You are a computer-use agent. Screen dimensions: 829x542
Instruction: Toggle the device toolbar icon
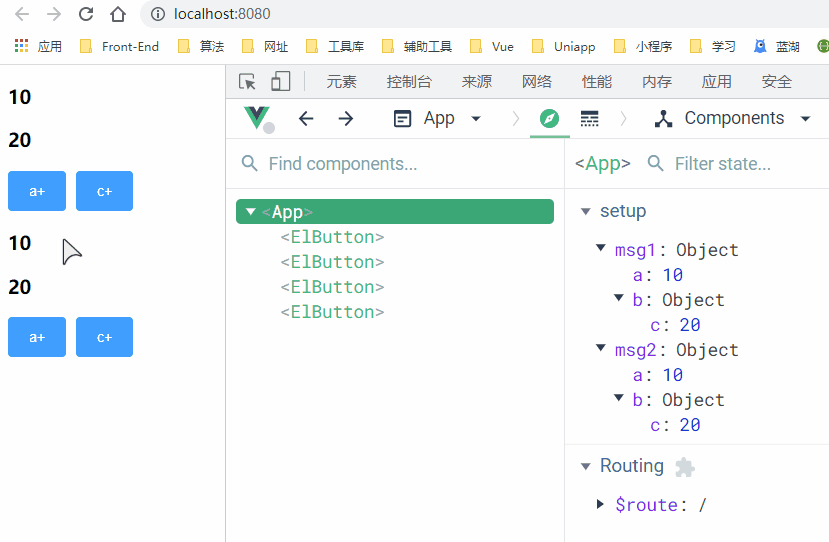(x=281, y=81)
